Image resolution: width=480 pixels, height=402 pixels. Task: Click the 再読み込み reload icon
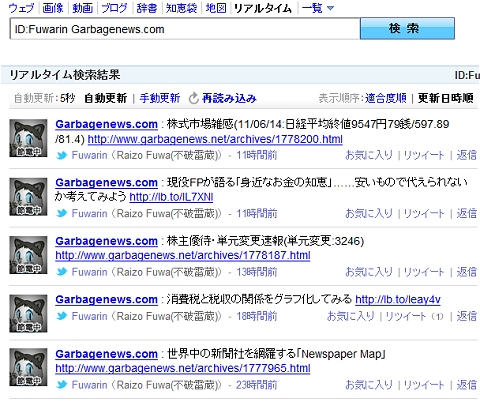click(193, 98)
